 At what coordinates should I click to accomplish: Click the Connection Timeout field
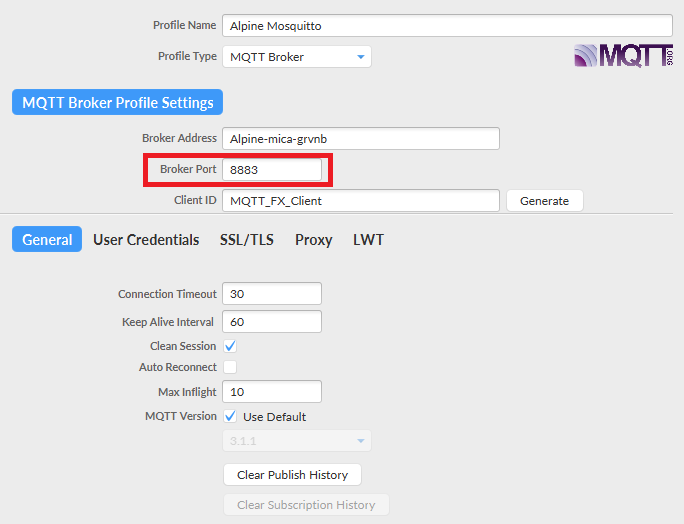click(x=272, y=294)
